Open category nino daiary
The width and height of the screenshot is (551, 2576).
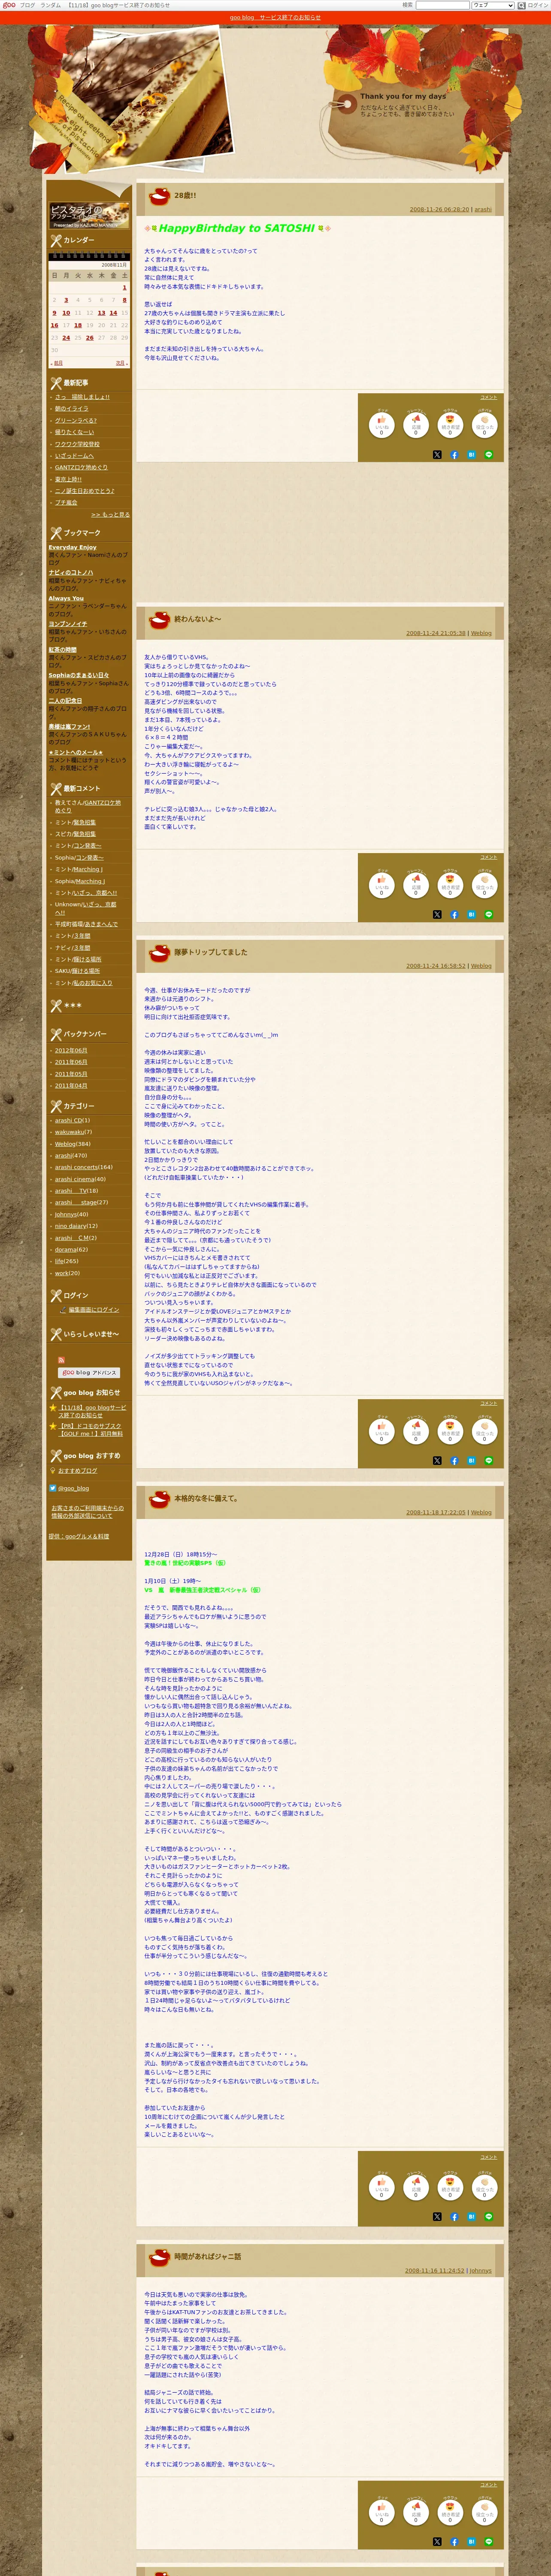click(70, 1226)
